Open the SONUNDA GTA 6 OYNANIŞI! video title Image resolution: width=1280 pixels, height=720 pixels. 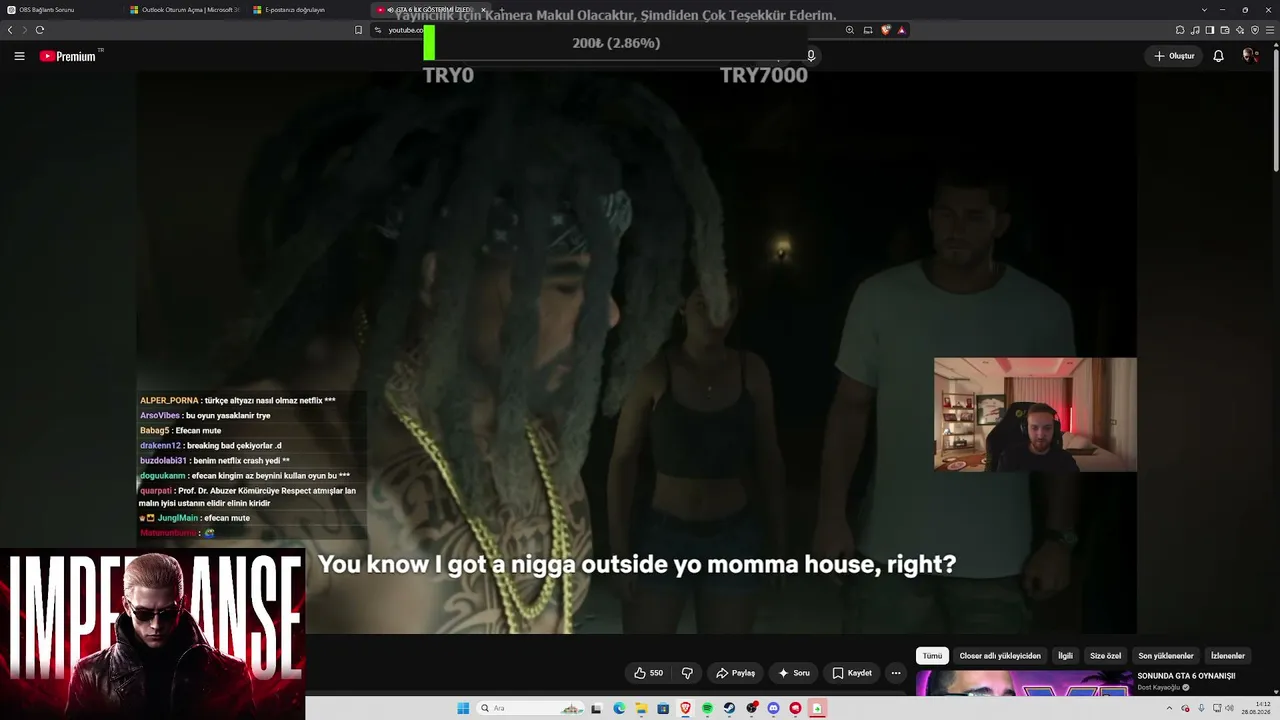1186,676
